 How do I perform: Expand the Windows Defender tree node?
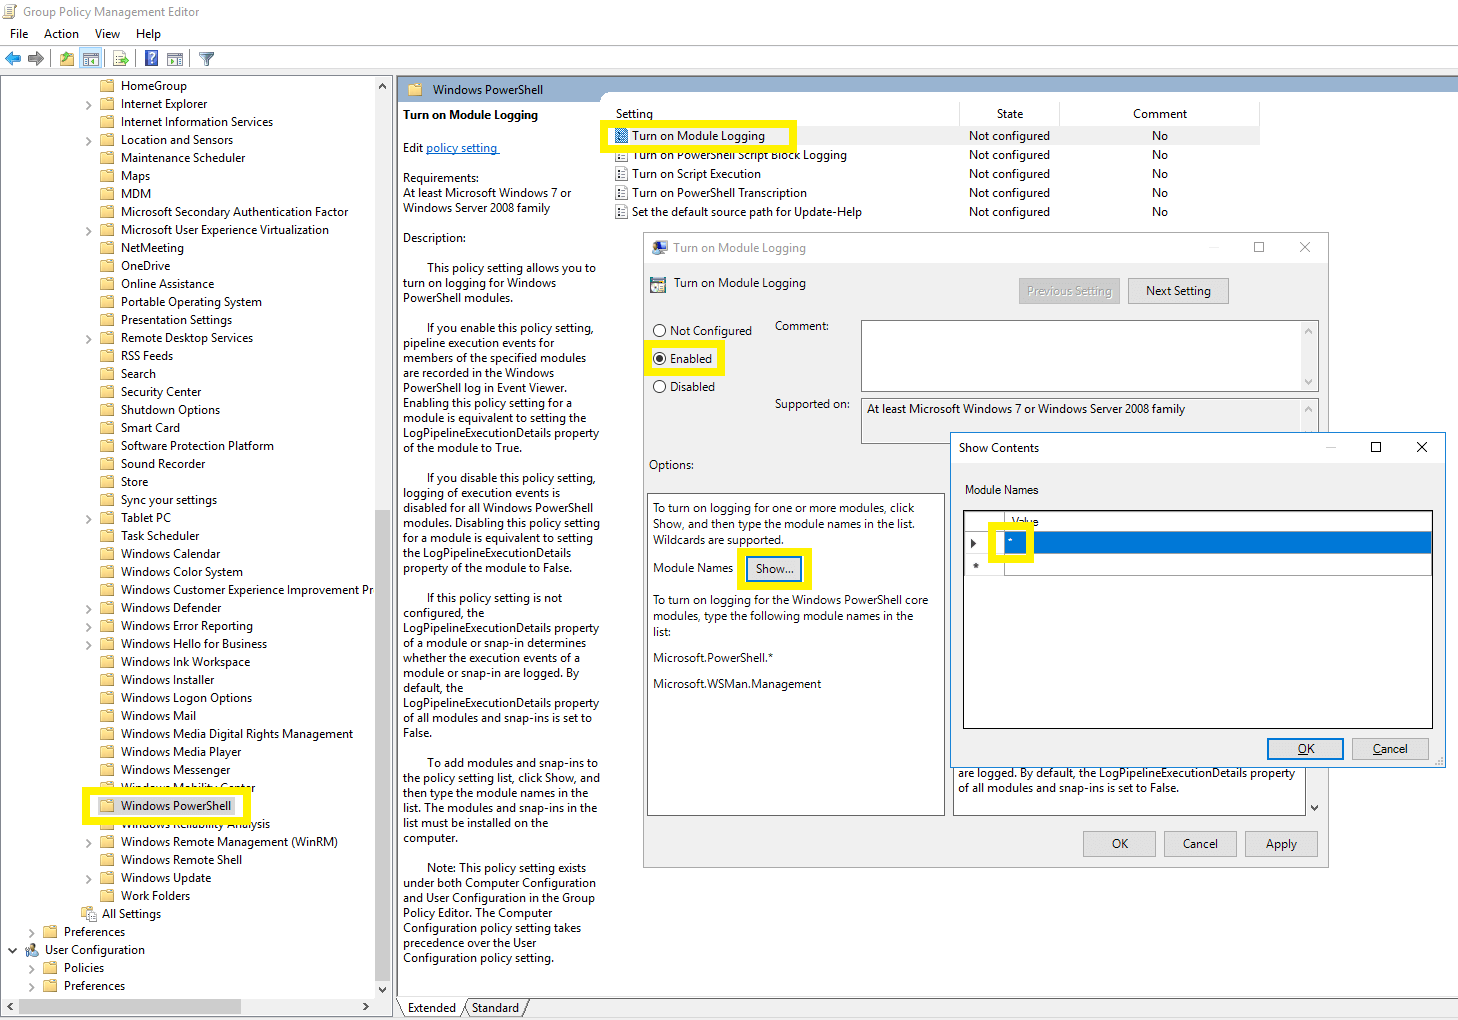tap(89, 609)
